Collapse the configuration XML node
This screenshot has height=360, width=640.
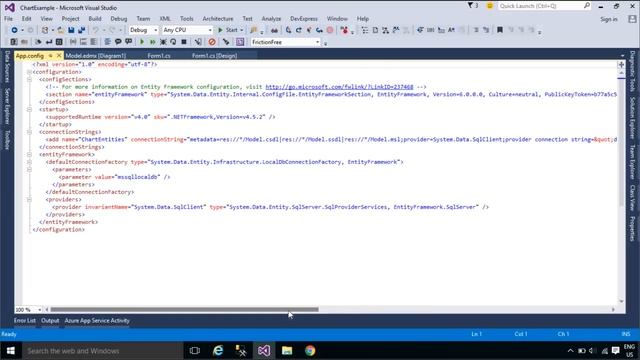click(x=29, y=72)
